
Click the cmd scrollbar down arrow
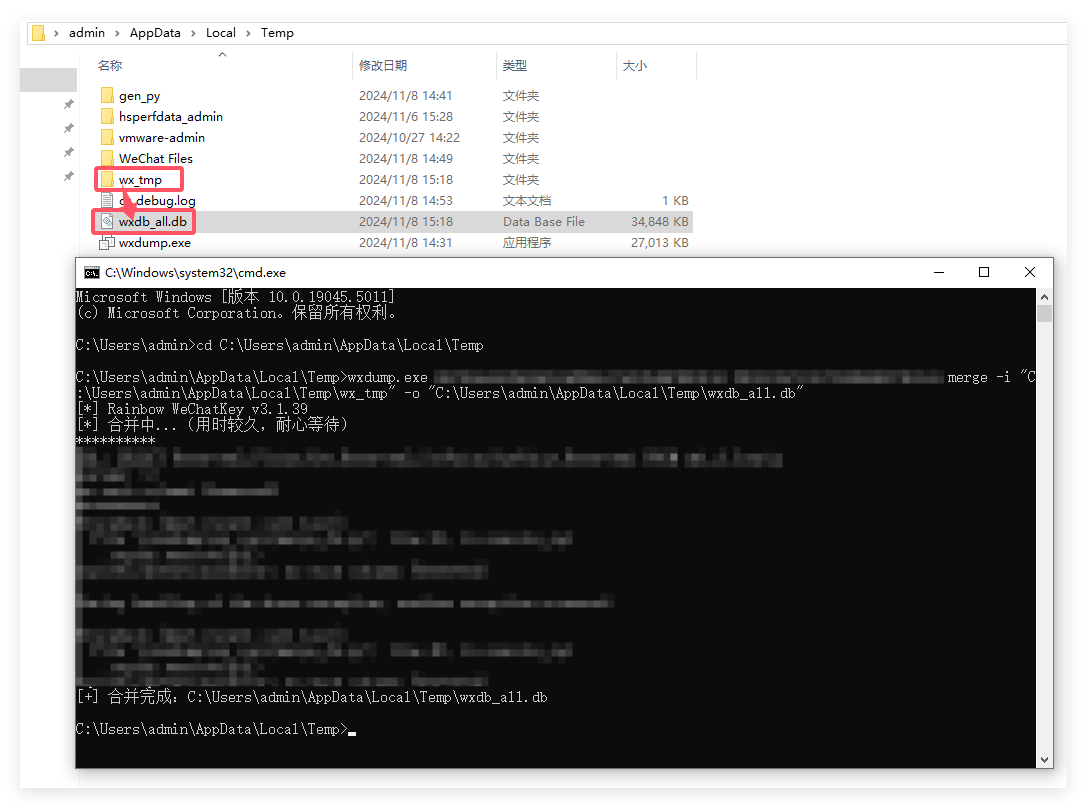1044,760
